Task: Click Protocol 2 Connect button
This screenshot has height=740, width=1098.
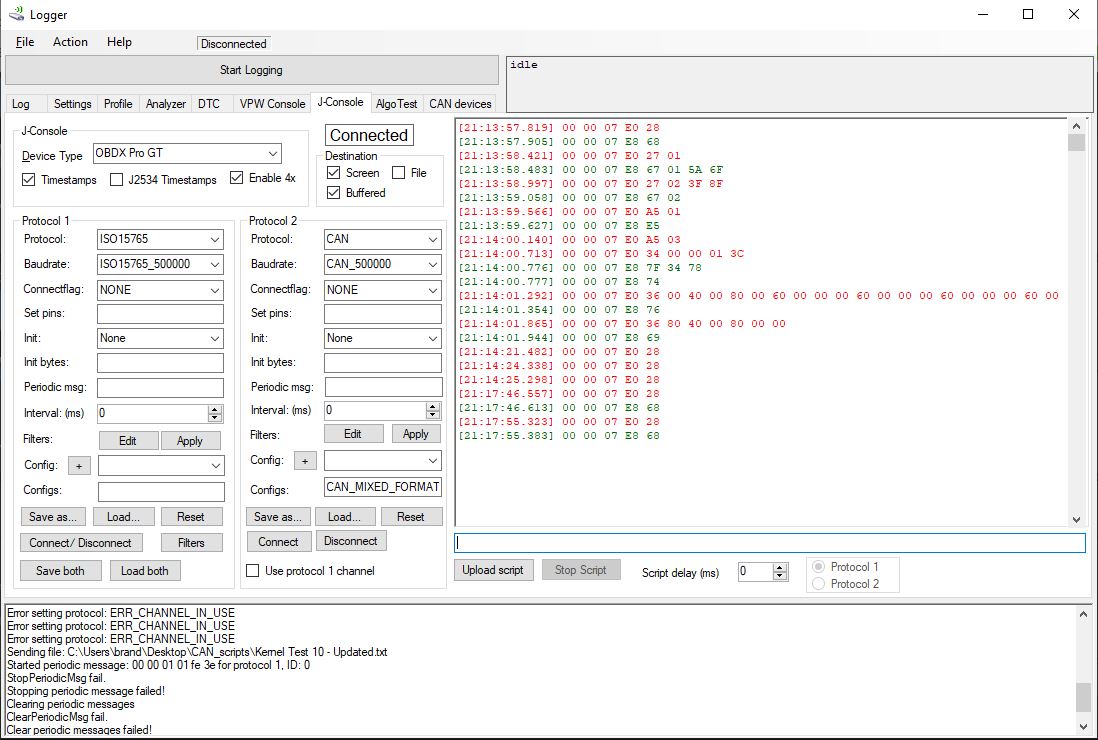Action: click(x=278, y=542)
